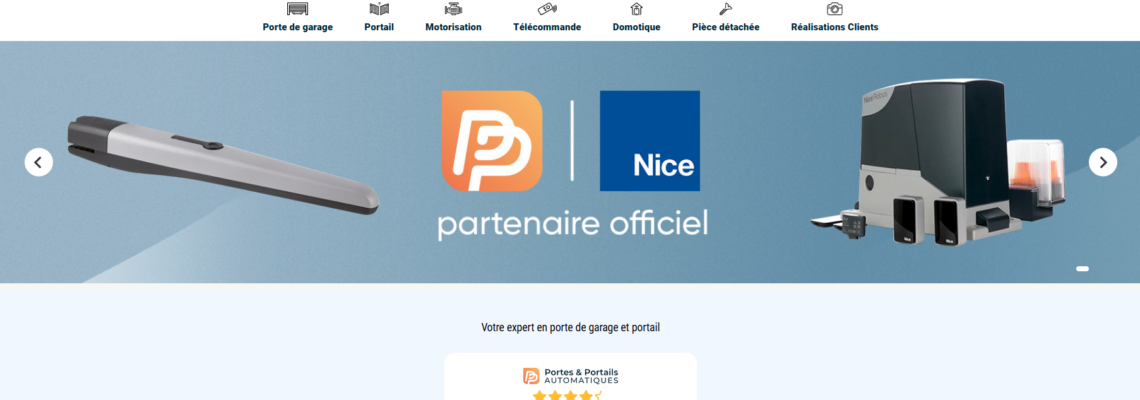1140x400 pixels.
Task: Open the Portail menu item
Action: pyautogui.click(x=379, y=27)
